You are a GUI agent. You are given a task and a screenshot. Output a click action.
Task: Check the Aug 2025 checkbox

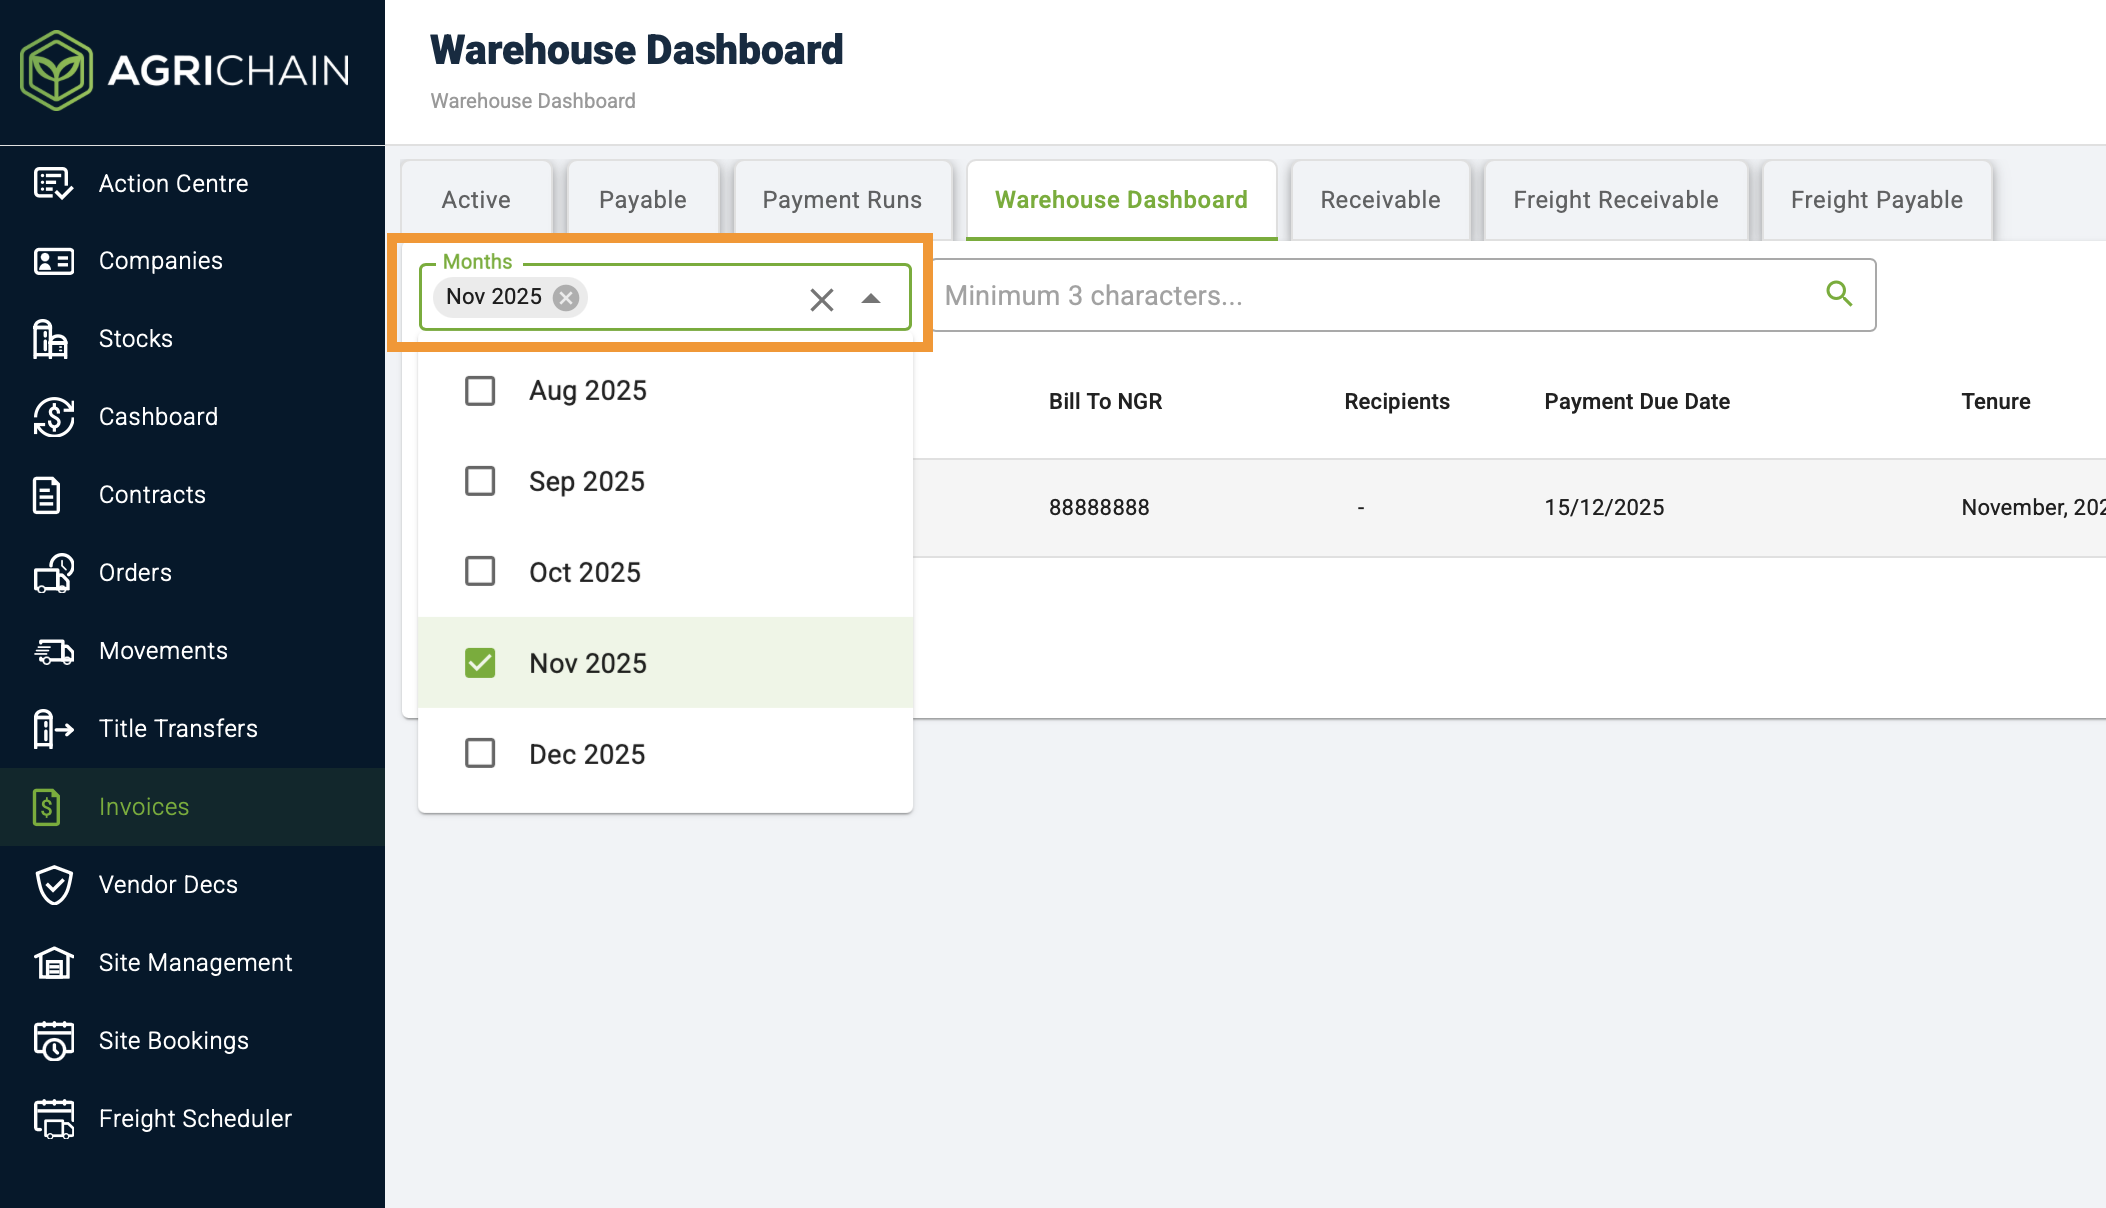[x=480, y=391]
